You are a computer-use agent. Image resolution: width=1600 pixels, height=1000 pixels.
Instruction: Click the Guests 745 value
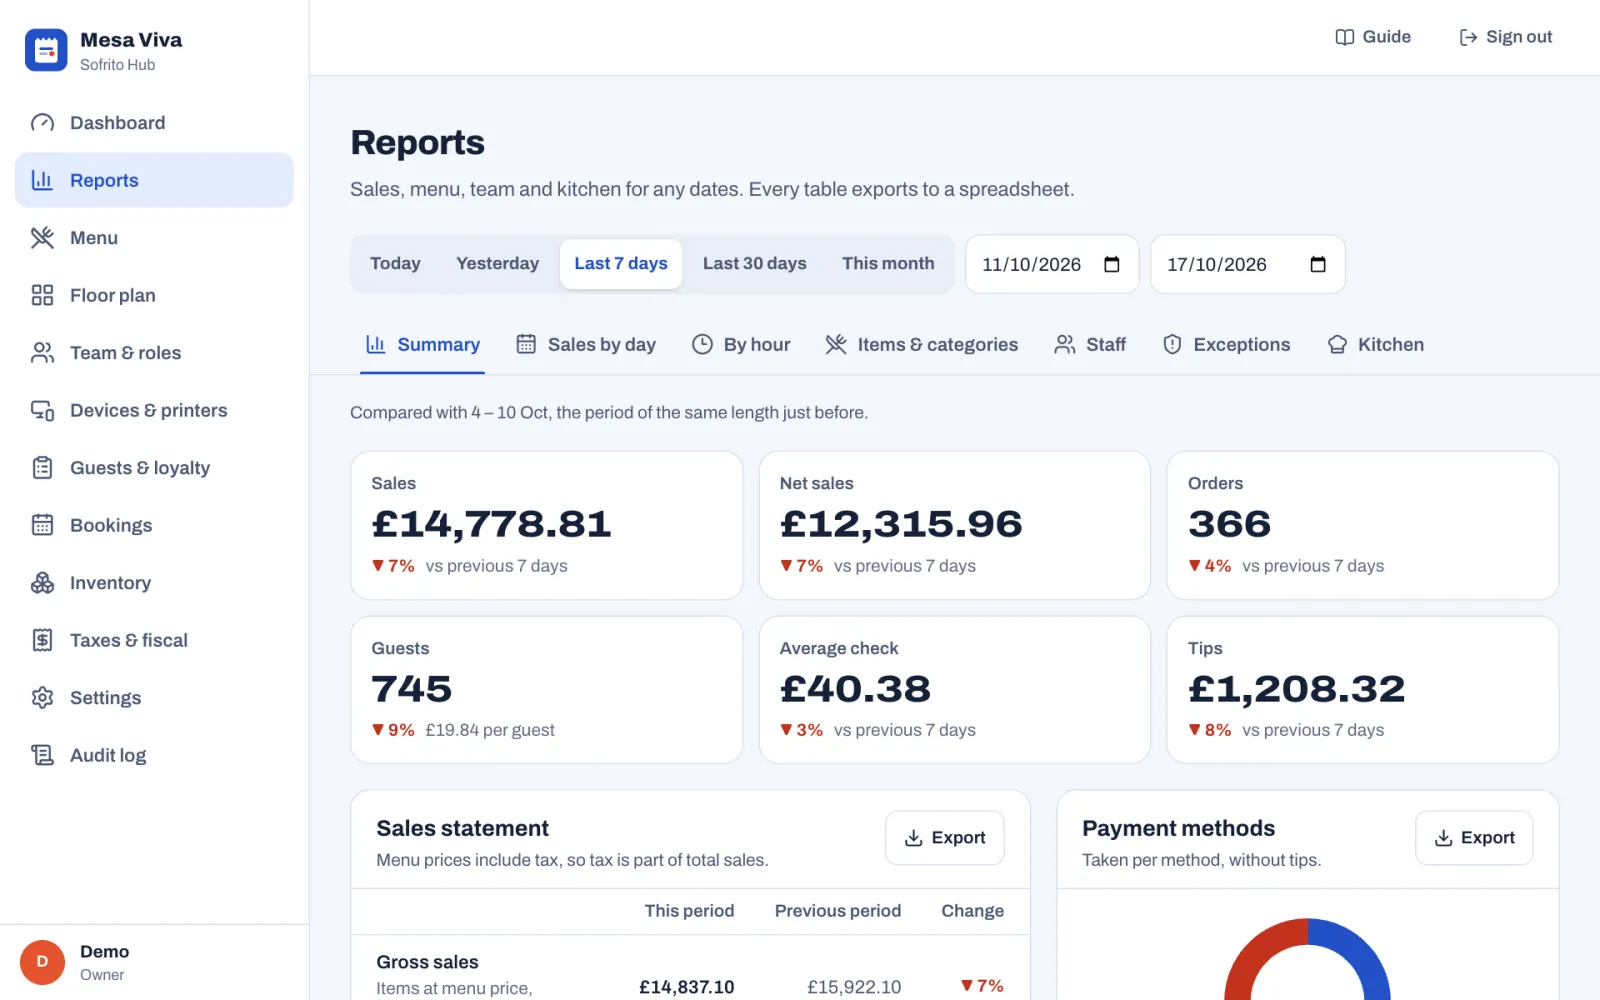[411, 689]
